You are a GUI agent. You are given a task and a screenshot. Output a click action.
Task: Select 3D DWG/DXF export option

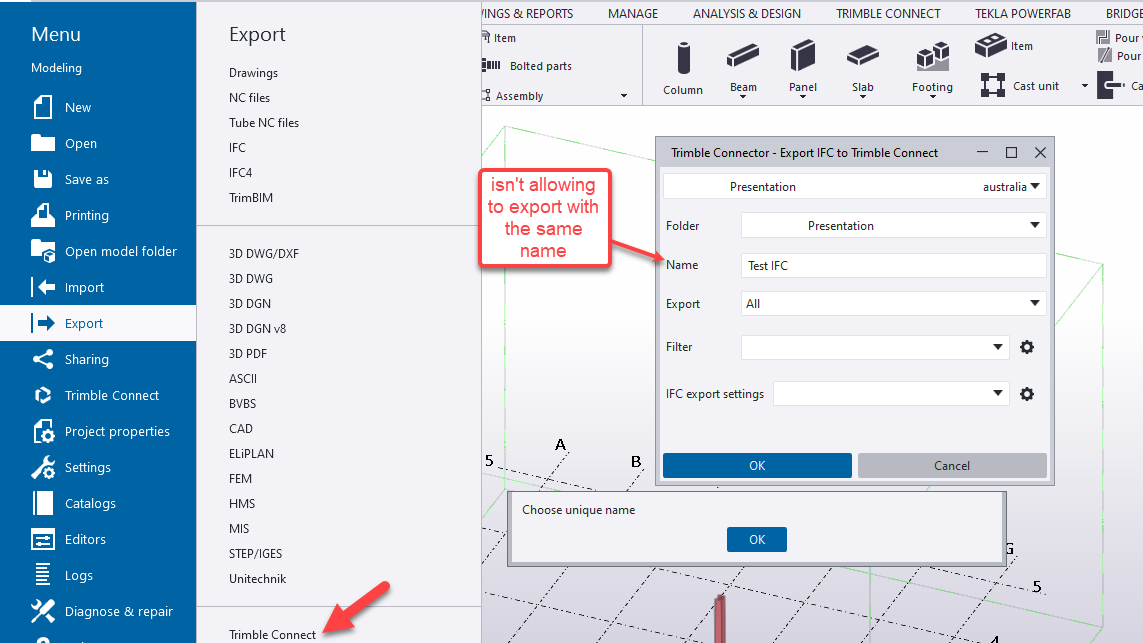click(264, 254)
